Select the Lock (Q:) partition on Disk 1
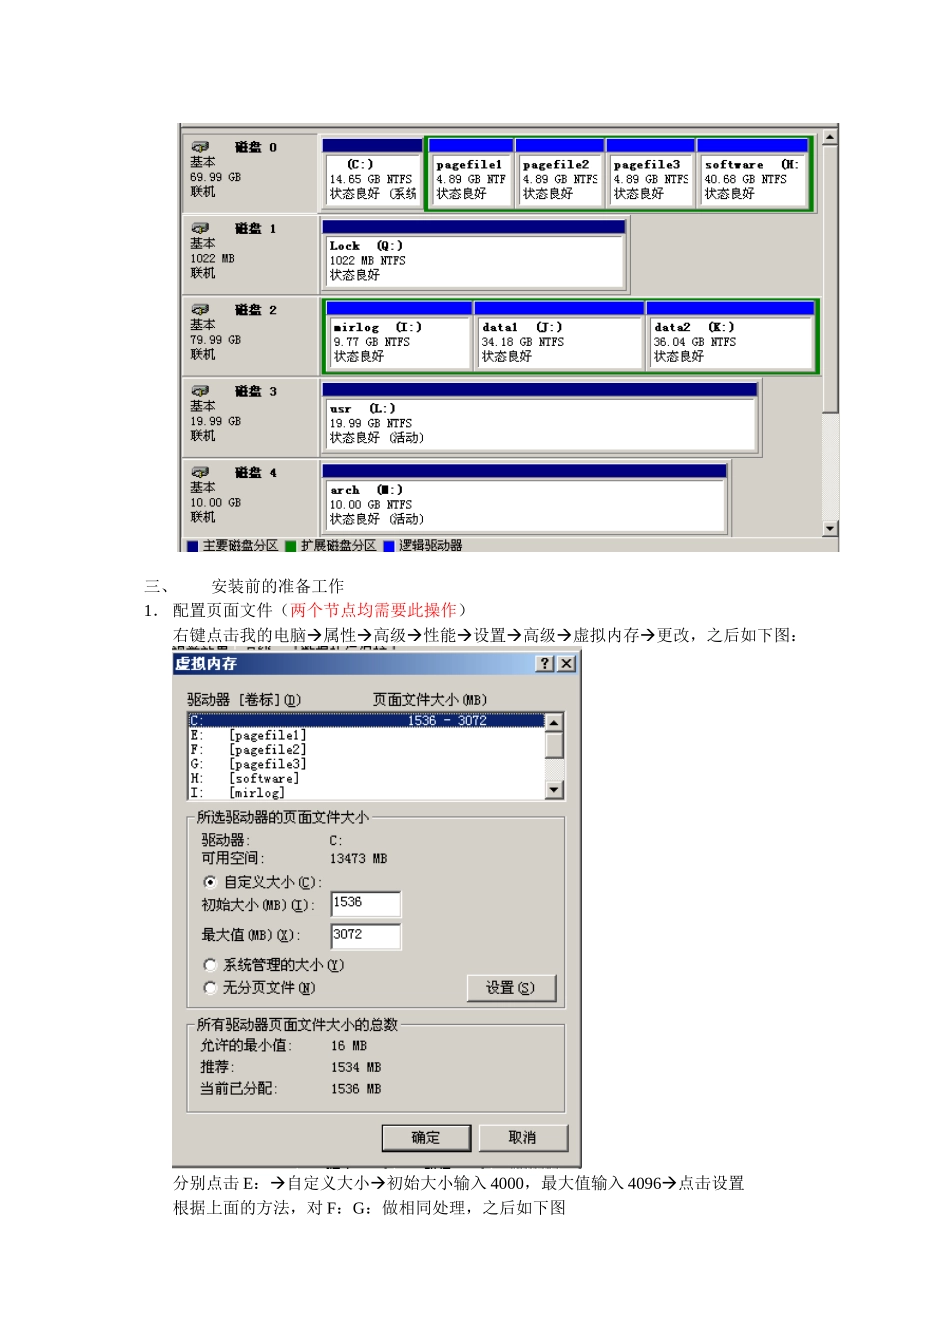Viewport: 950px width, 1344px height. (474, 254)
